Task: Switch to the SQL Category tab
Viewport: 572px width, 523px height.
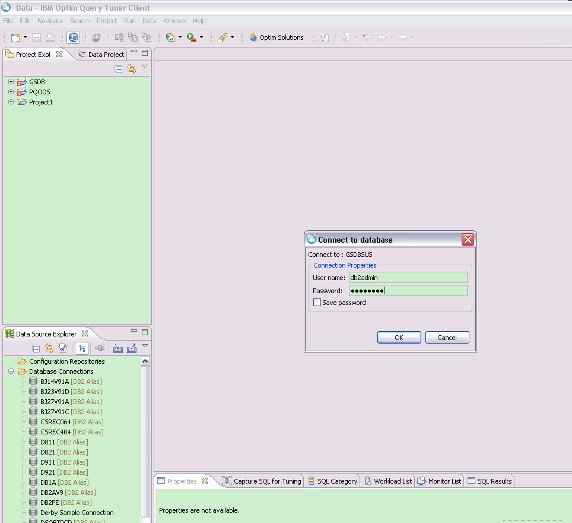Action: click(333, 481)
